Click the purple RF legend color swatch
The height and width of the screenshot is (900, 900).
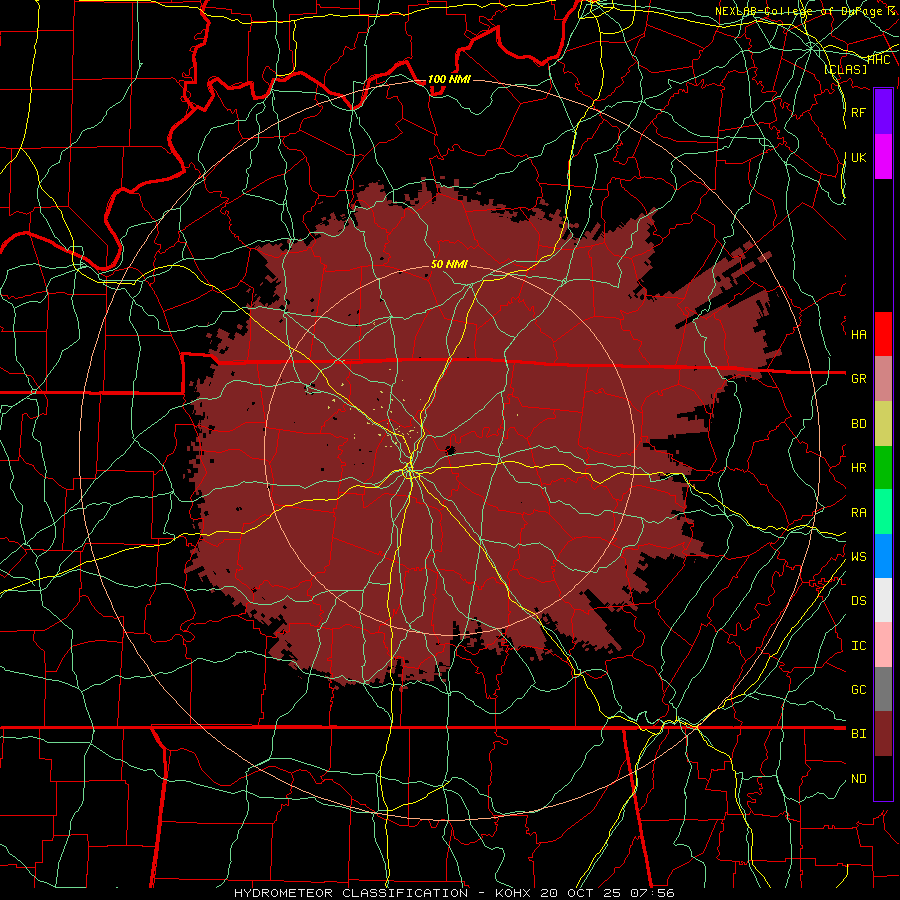tap(883, 112)
